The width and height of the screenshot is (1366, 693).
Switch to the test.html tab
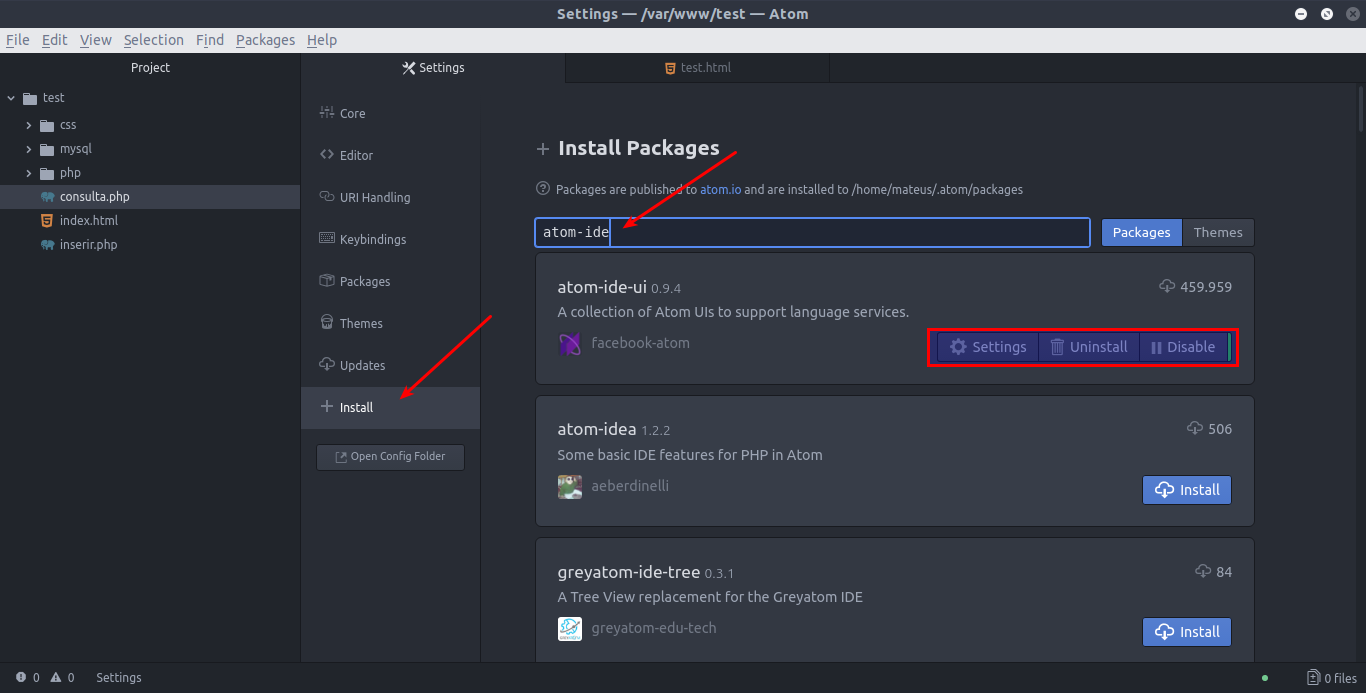coord(697,68)
